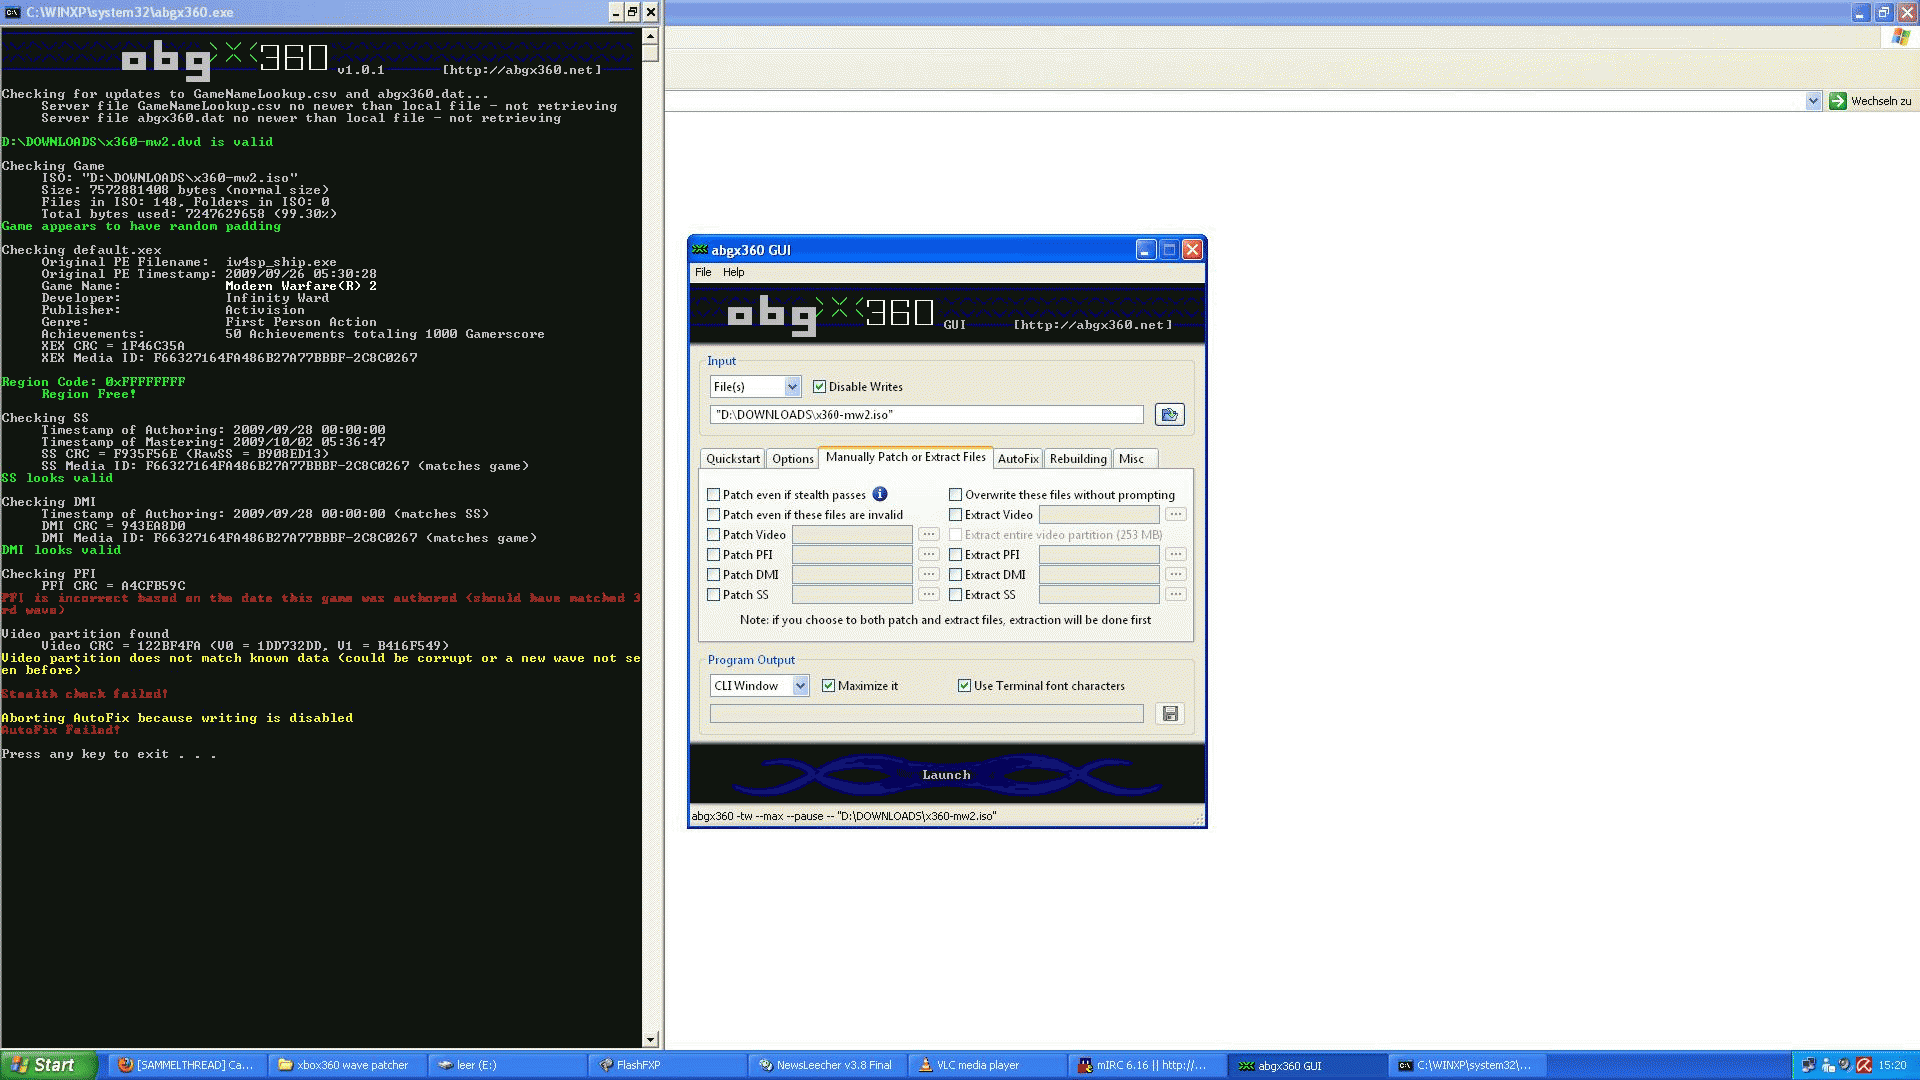Check the Extract PFI checkbox
The width and height of the screenshot is (1920, 1080).
coord(955,555)
